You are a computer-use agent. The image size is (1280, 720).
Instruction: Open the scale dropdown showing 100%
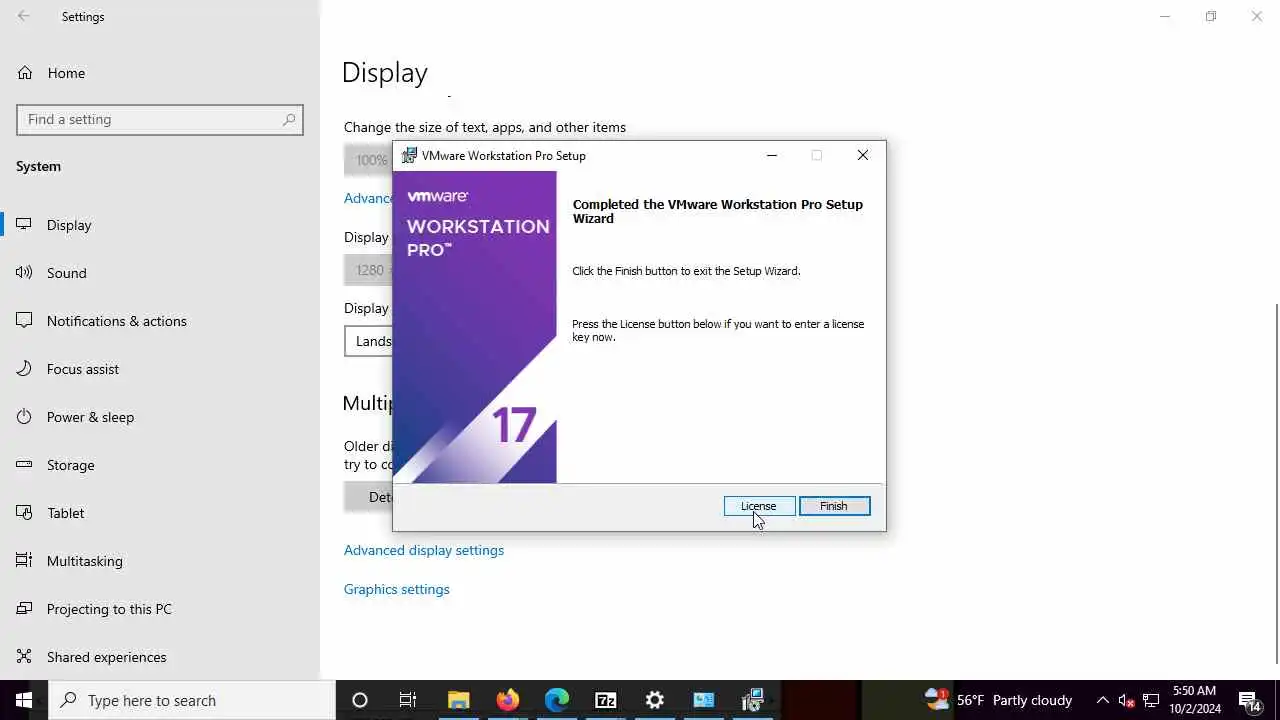tap(368, 160)
